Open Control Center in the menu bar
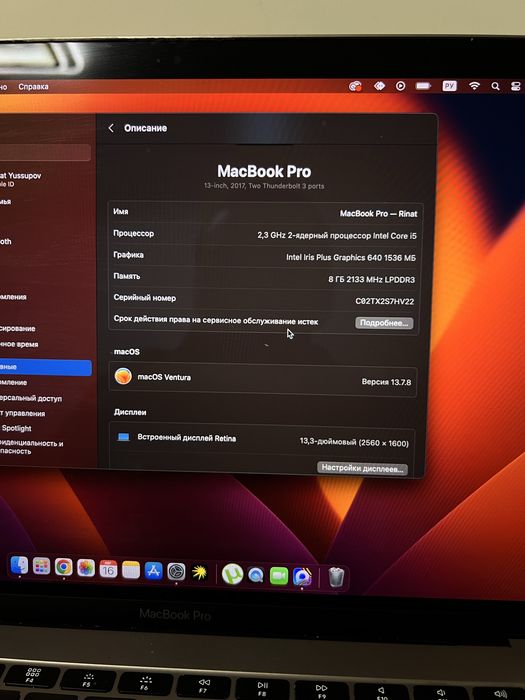The height and width of the screenshot is (700, 525). [x=516, y=87]
